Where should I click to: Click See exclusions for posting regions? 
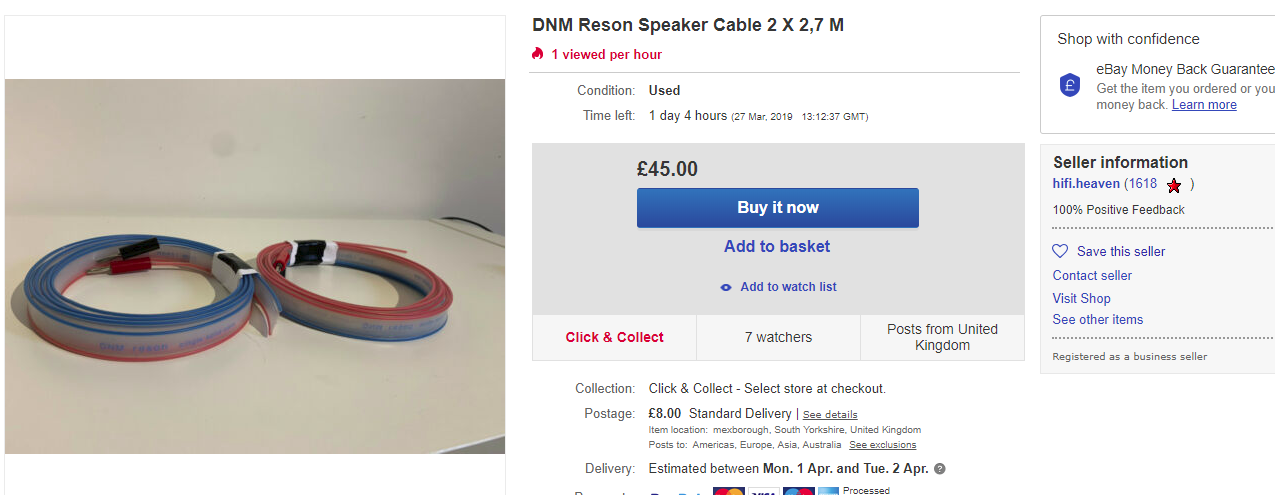click(x=882, y=445)
